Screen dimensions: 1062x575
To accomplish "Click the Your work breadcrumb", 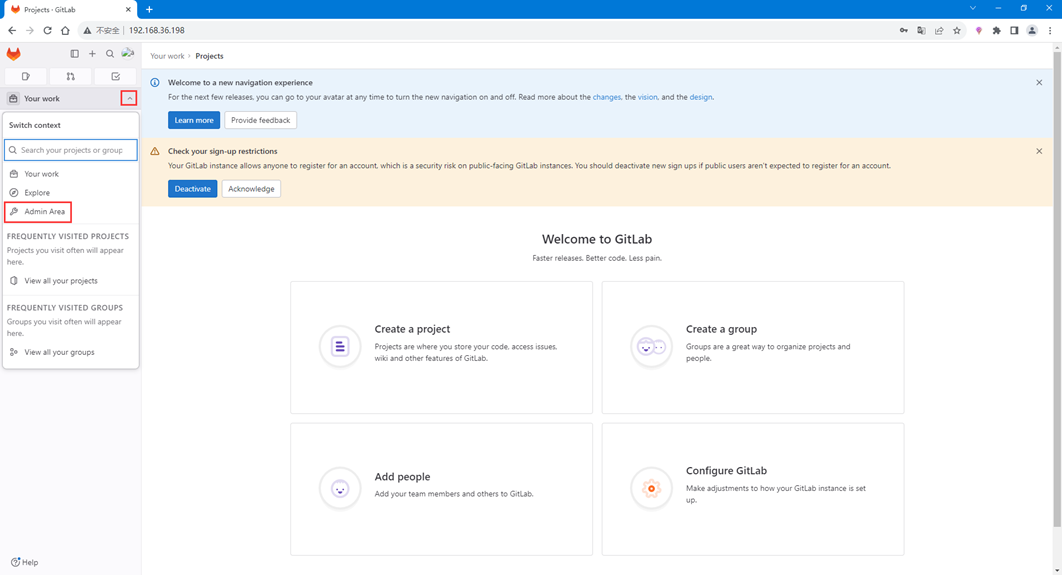I will click(x=167, y=56).
